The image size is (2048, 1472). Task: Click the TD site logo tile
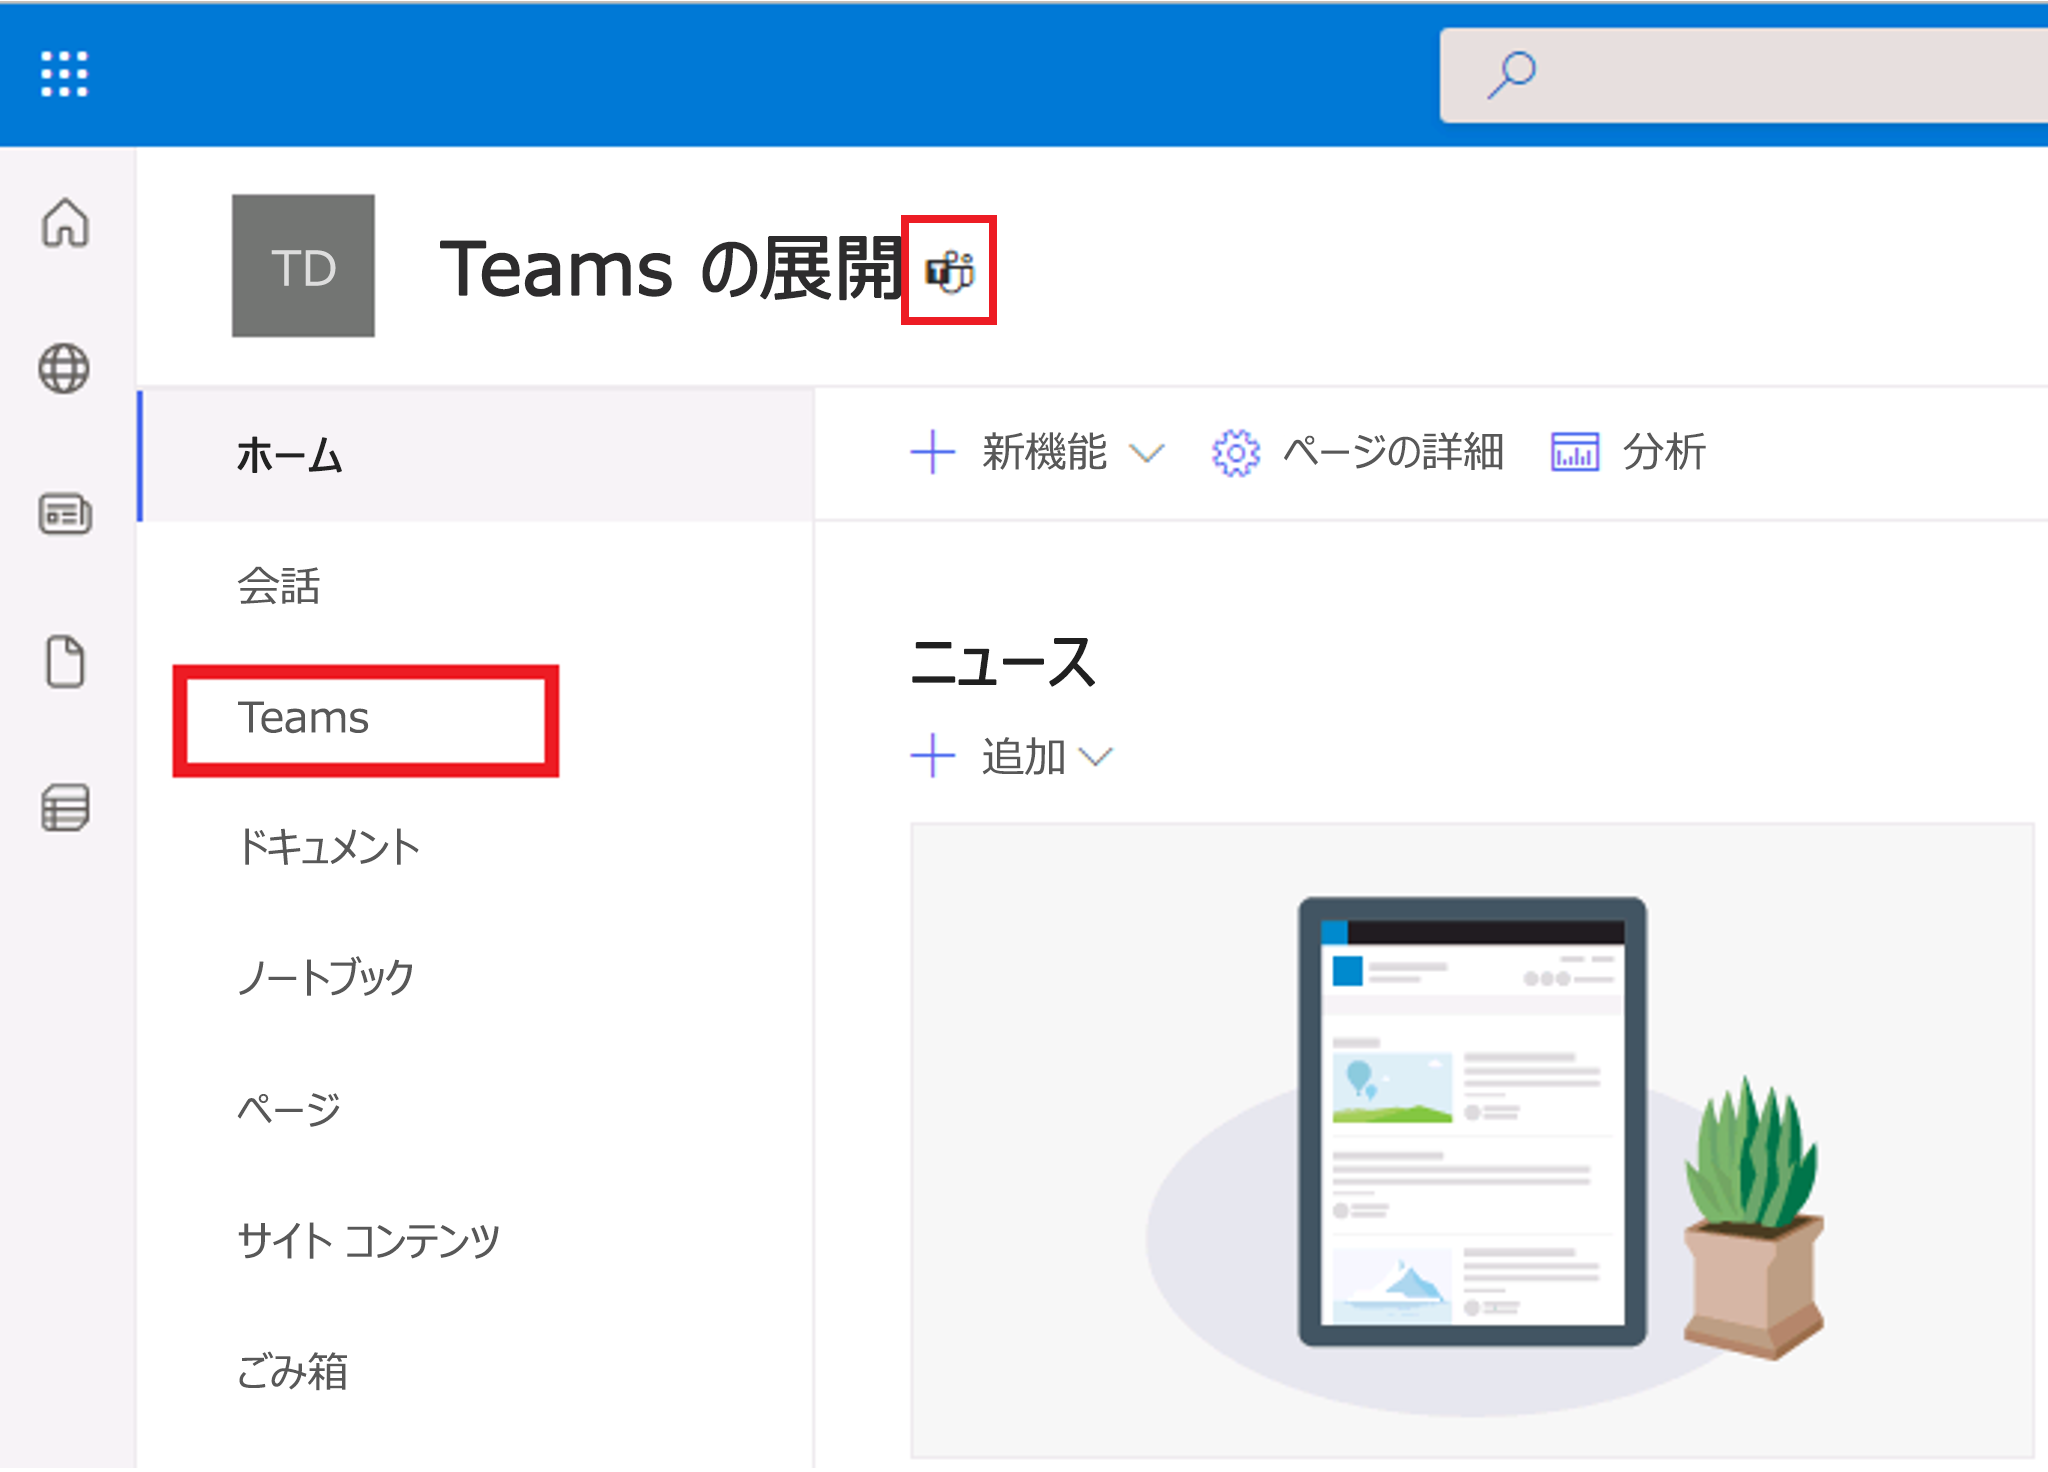pyautogui.click(x=303, y=266)
